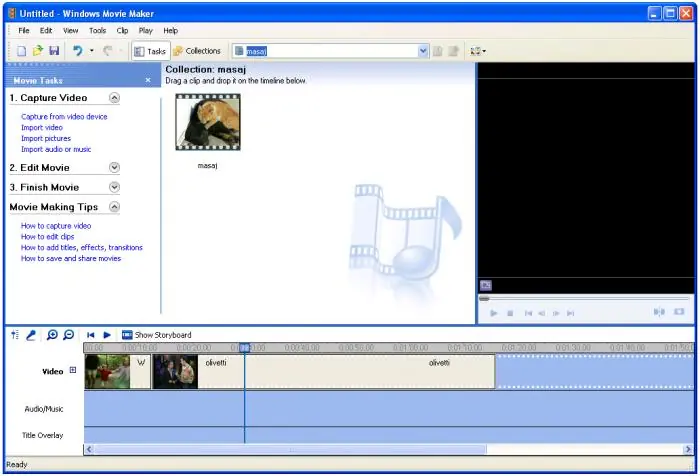700x476 pixels.
Task: Go back to previous clip in monitor
Action: point(528,313)
